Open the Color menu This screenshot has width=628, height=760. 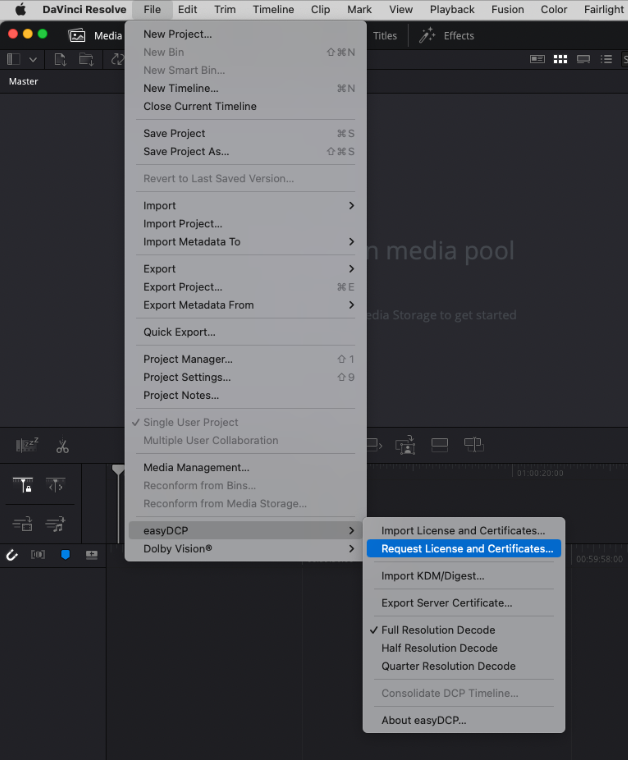pos(554,9)
